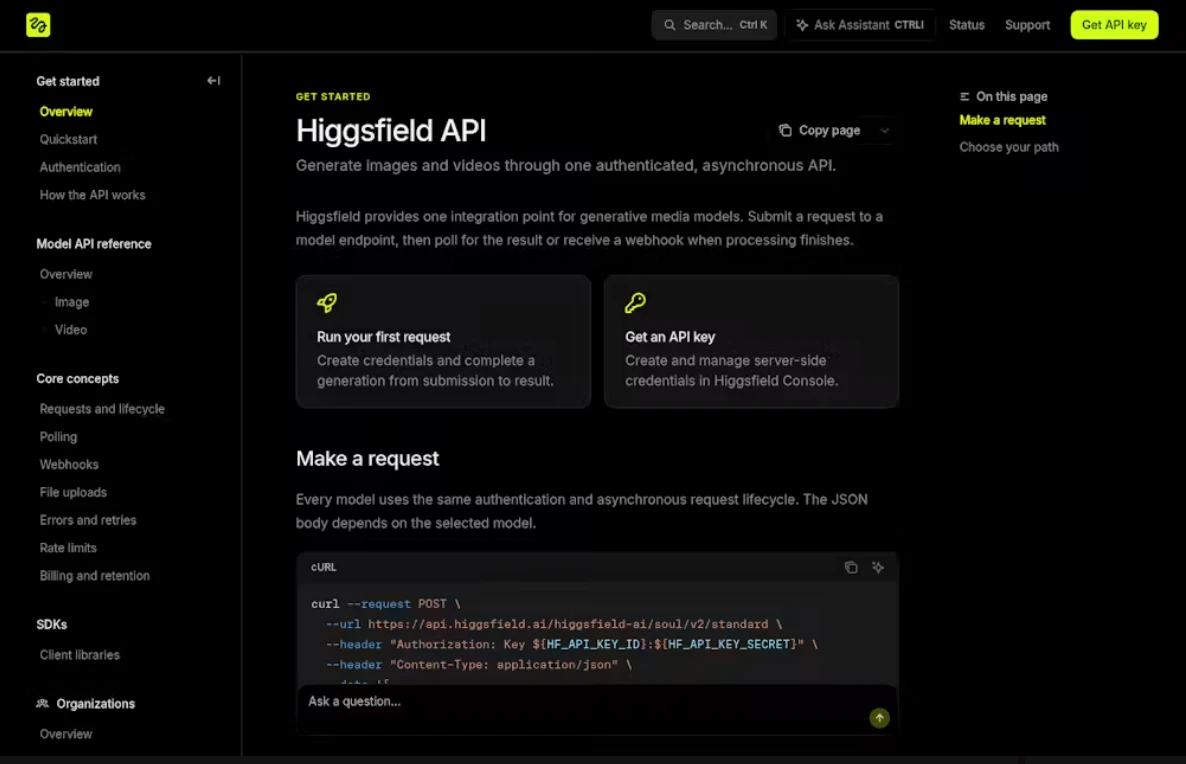This screenshot has width=1186, height=764.
Task: Click the Higgsfield logo icon
Action: 38,25
